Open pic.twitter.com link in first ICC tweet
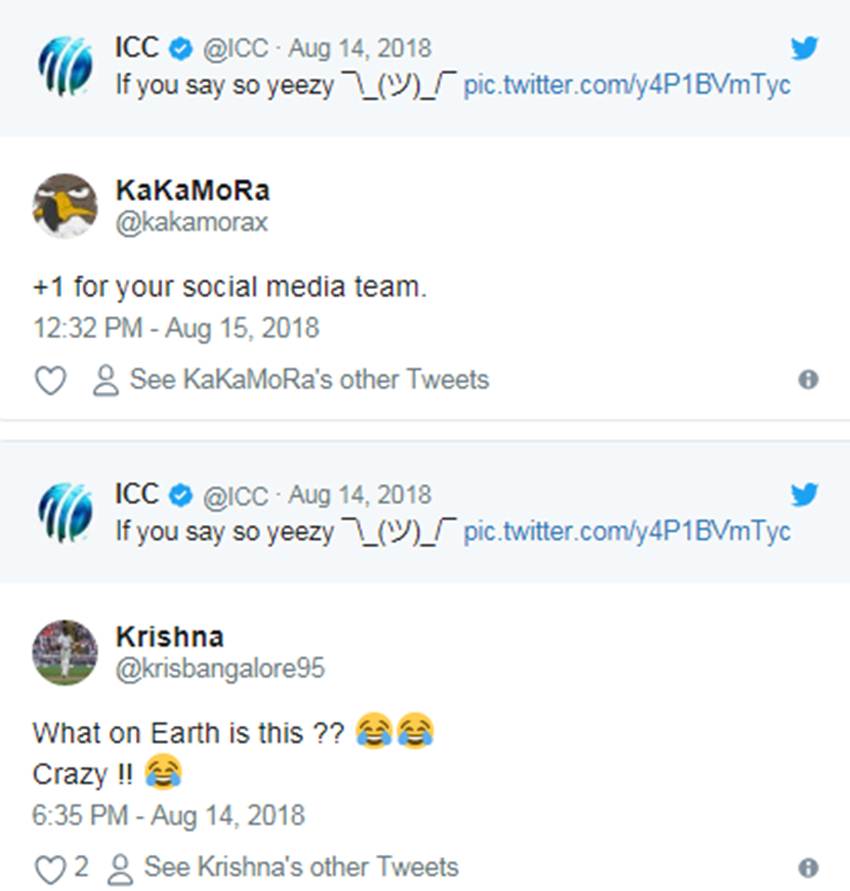Viewport: 850px width, 891px height. pyautogui.click(x=627, y=84)
